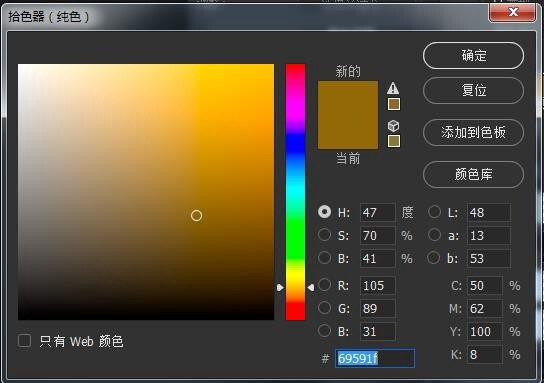
Task: Click the left hue slider arrow handle
Action: tap(280, 288)
